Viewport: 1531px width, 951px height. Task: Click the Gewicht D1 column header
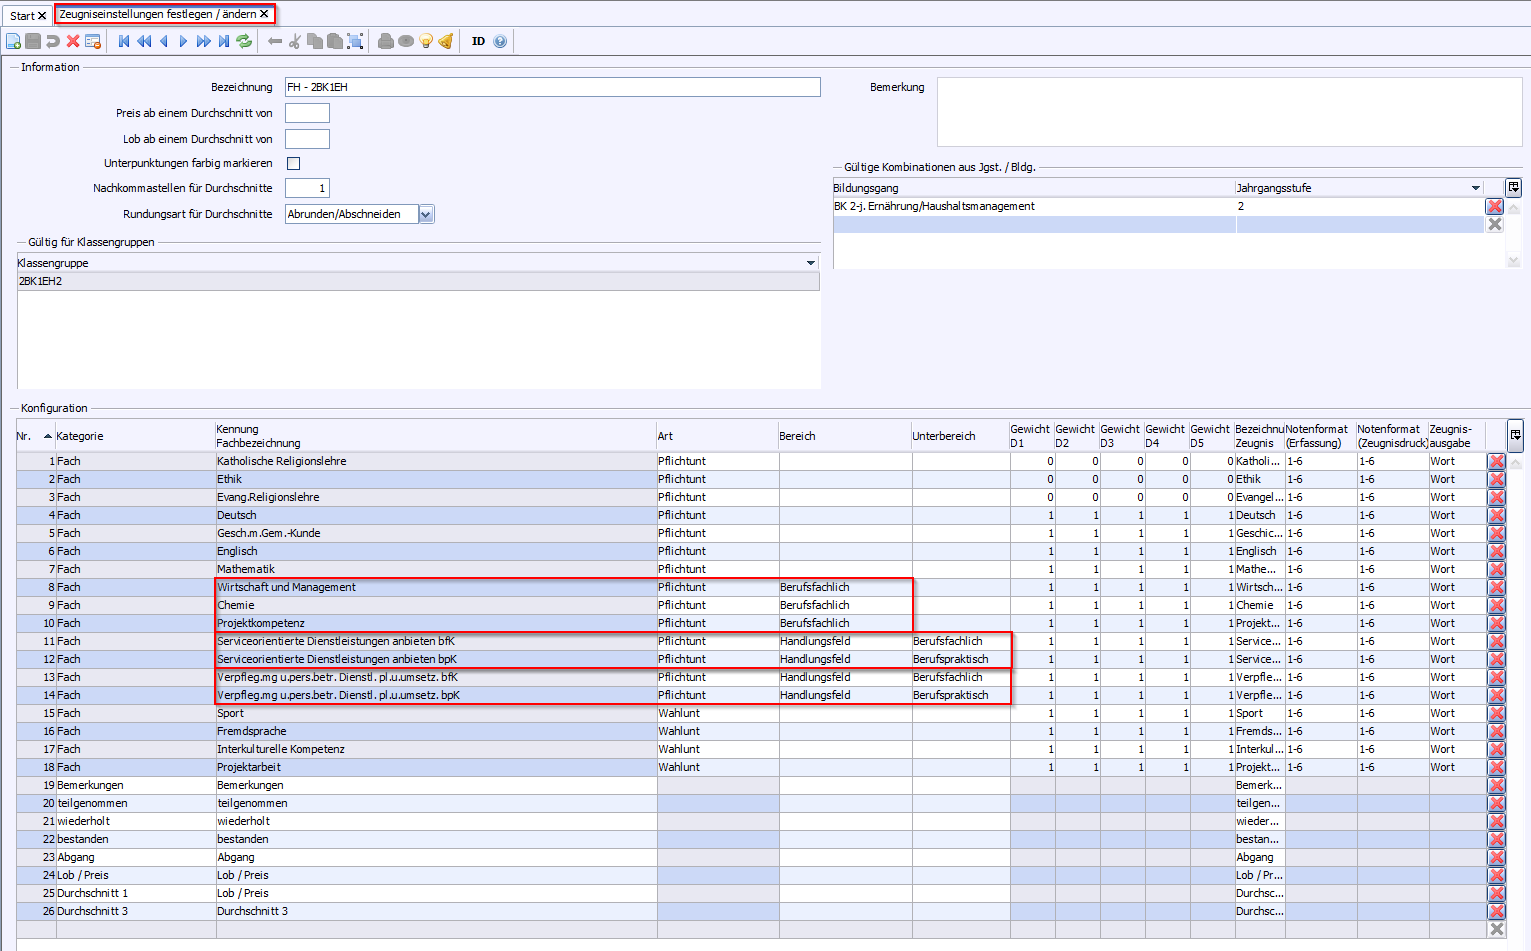coord(1032,436)
